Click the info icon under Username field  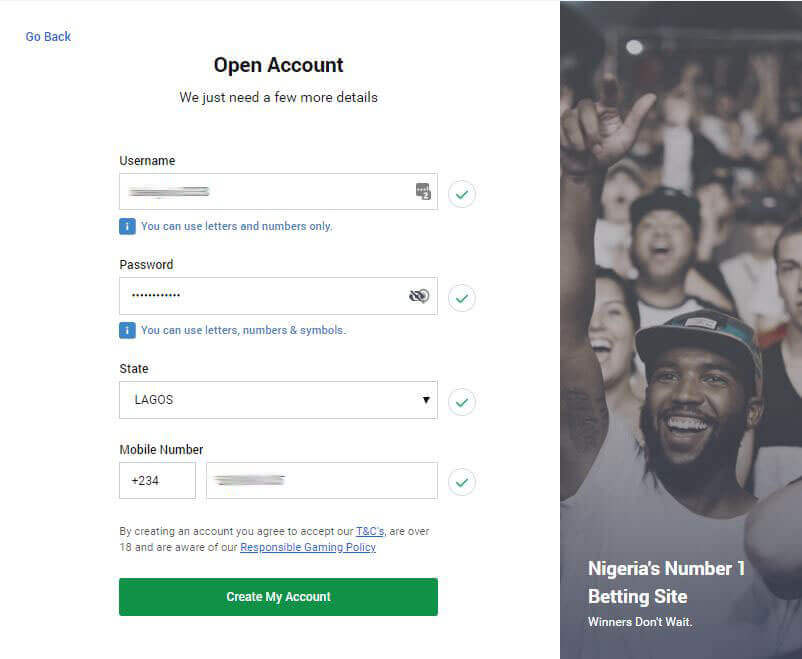coord(127,226)
